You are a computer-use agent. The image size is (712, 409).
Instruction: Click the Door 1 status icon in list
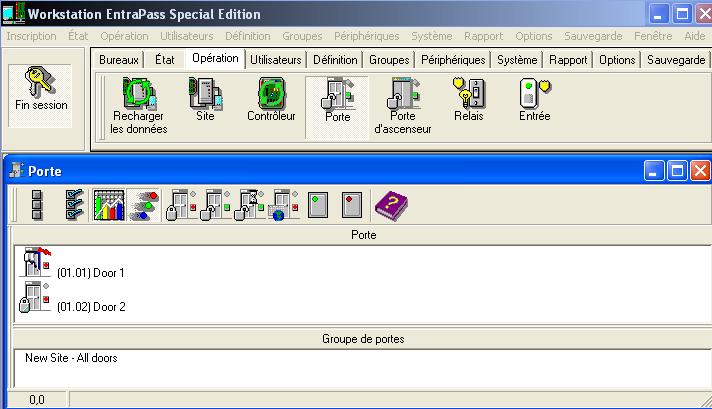pos(36,262)
